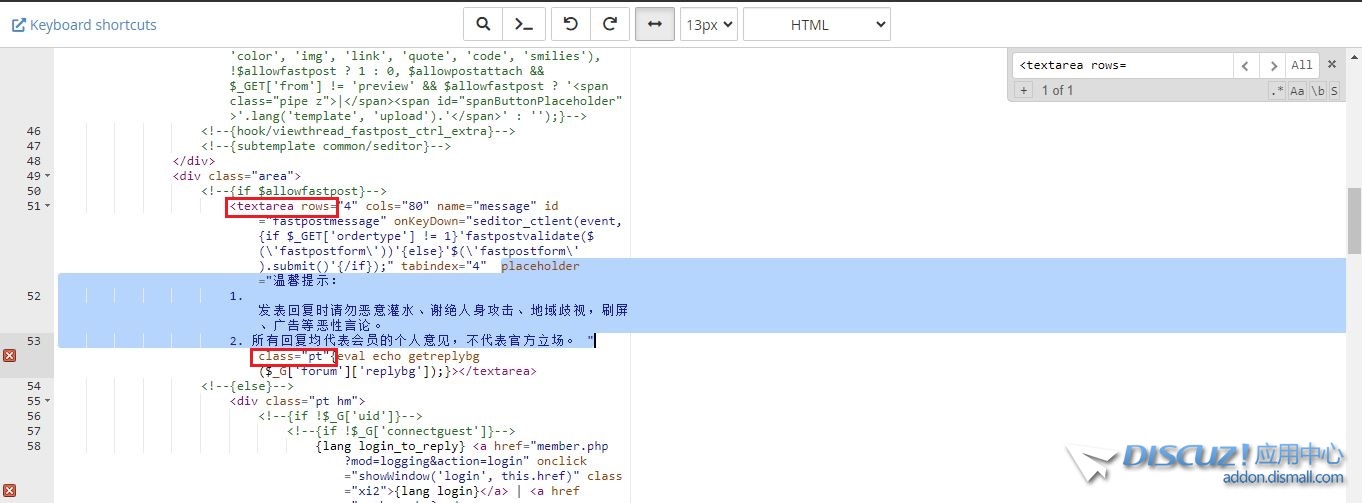Viewport: 1362px width, 503px height.
Task: Redo the last undone edit
Action: tap(608, 25)
